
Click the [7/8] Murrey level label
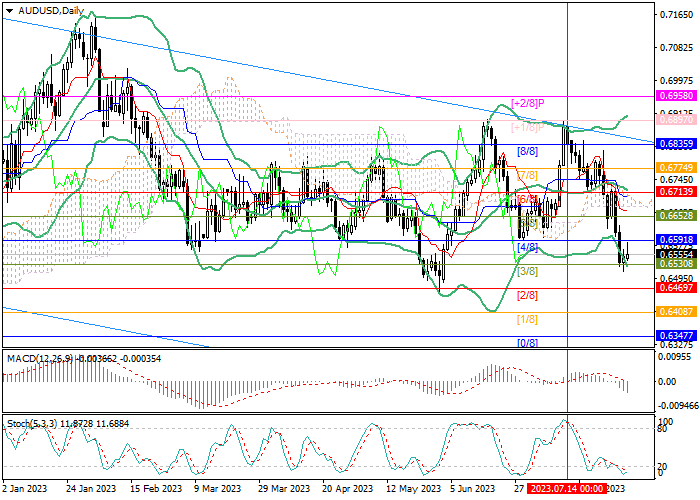[527, 175]
